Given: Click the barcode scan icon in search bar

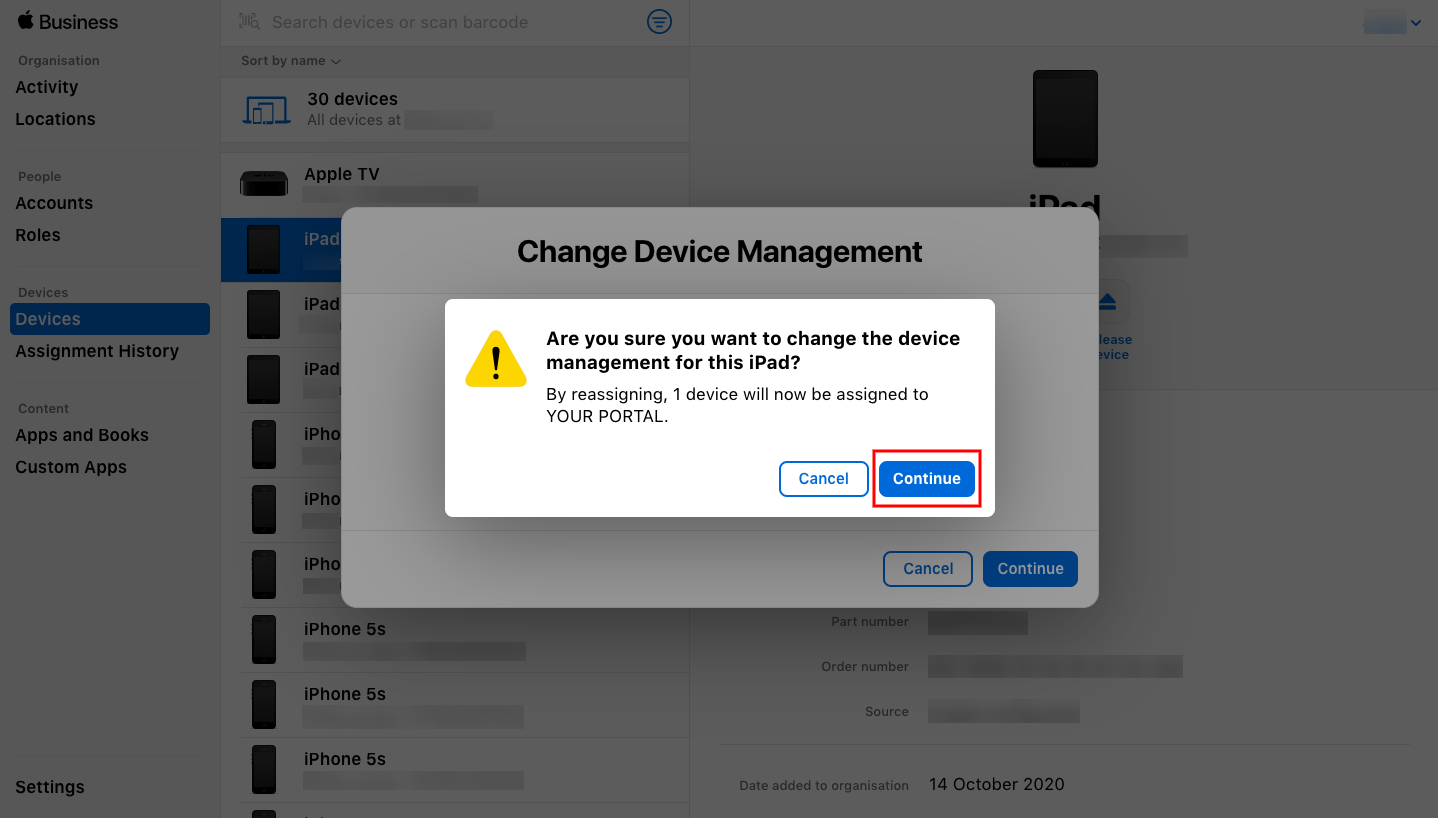Looking at the screenshot, I should coord(249,21).
